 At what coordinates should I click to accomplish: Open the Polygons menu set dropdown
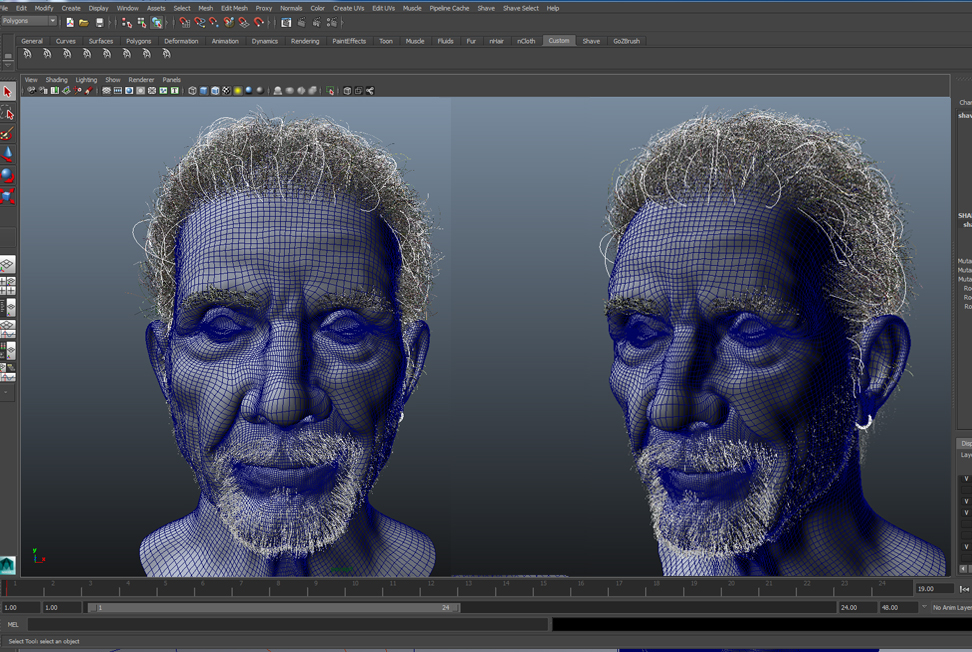pyautogui.click(x=29, y=21)
